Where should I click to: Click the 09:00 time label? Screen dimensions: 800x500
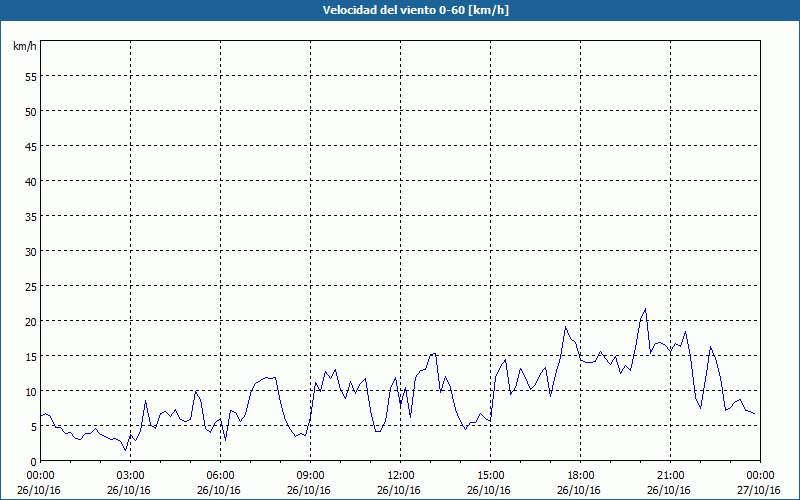point(309,475)
